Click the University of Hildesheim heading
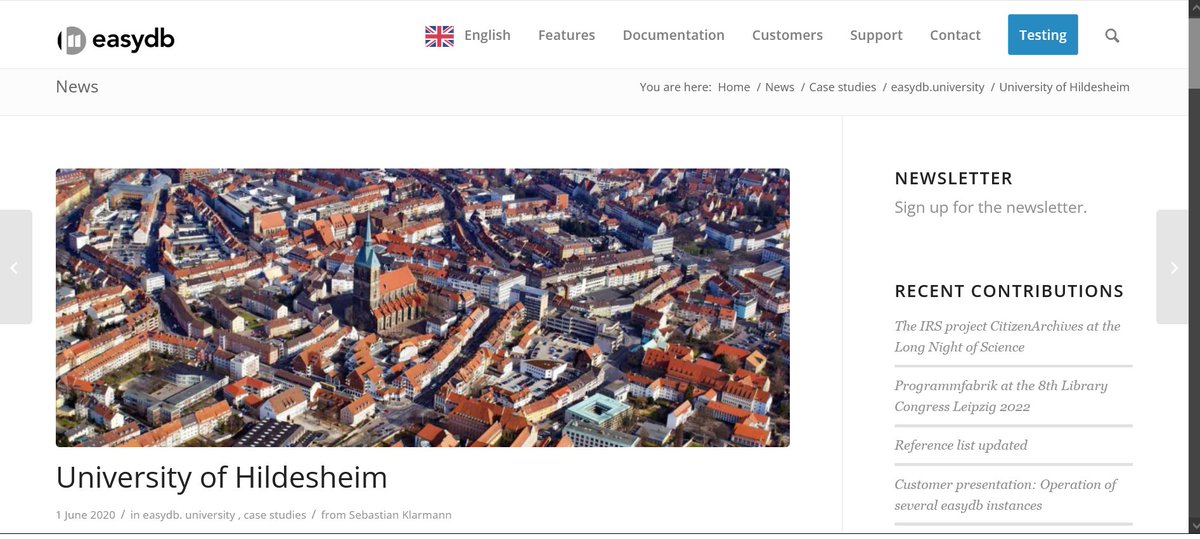The image size is (1200, 539). (x=221, y=477)
